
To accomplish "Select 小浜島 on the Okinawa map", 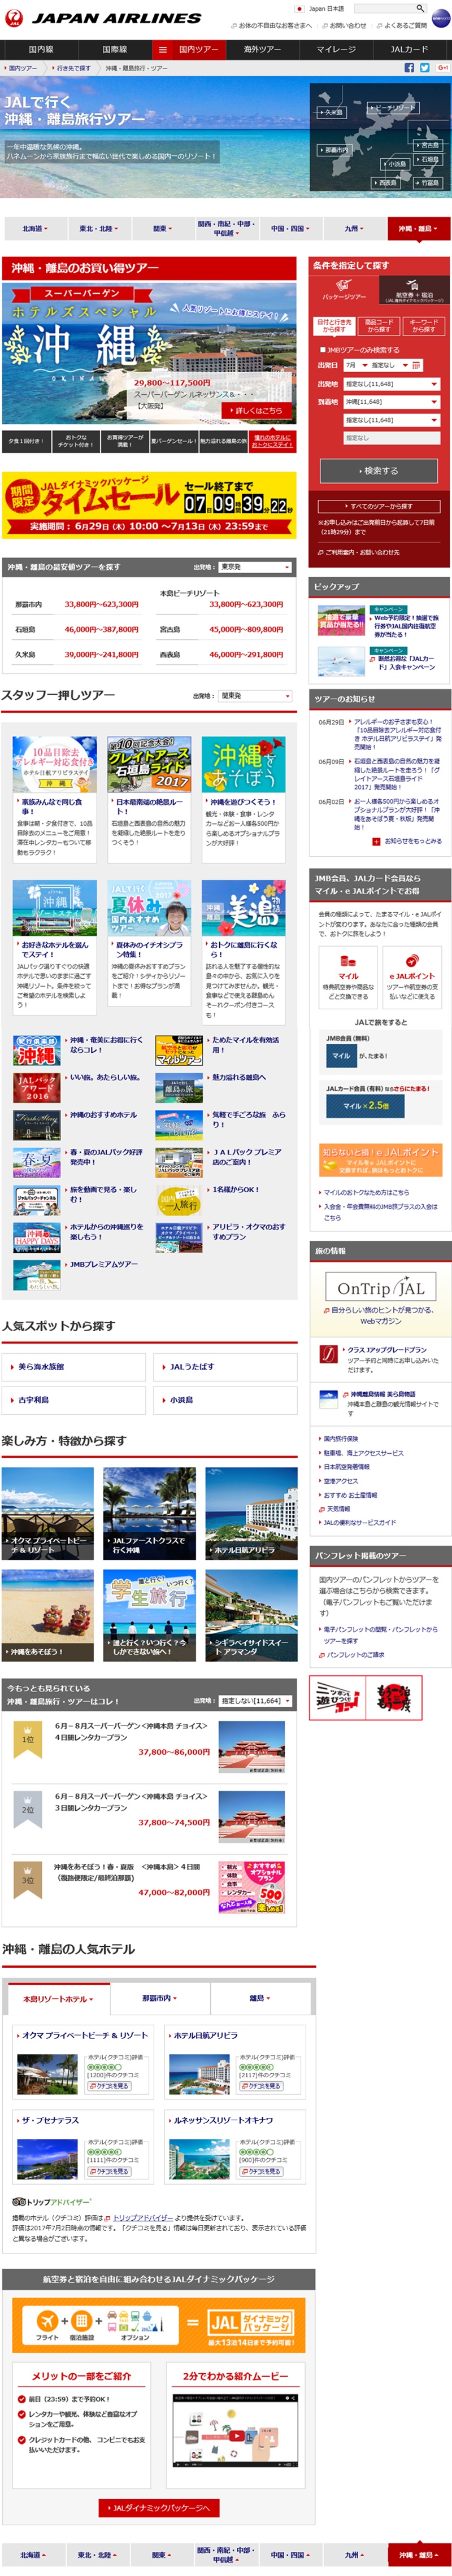I will coord(396,164).
